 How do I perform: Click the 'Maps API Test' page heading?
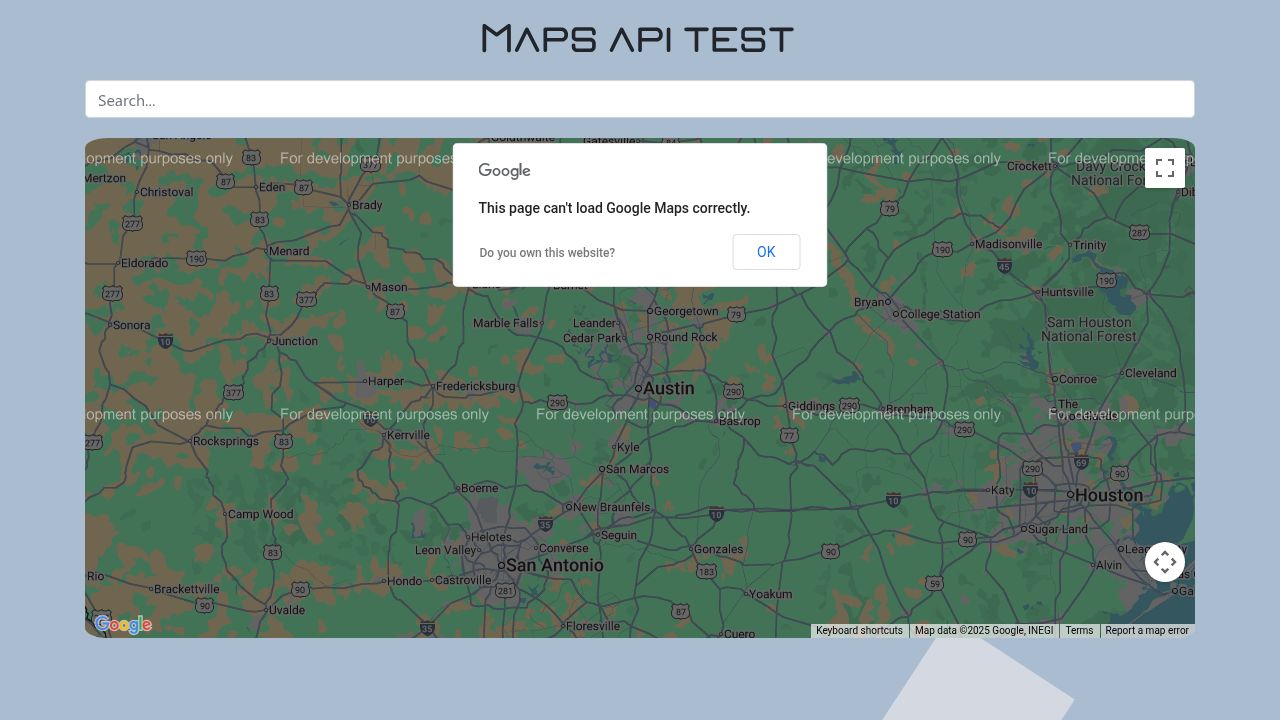[x=636, y=37]
